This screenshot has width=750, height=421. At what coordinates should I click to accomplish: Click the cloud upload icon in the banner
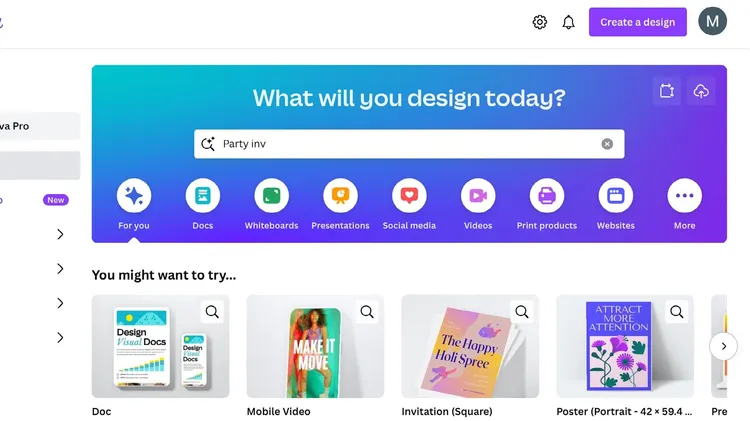(x=701, y=90)
